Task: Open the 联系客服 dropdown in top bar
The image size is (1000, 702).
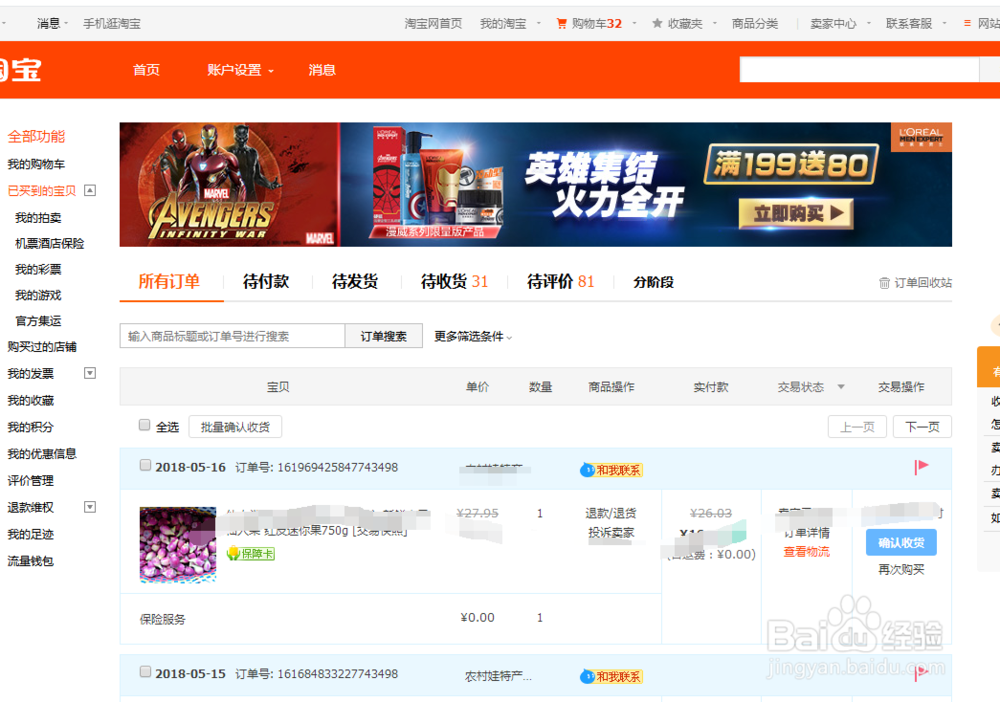Action: pyautogui.click(x=916, y=24)
